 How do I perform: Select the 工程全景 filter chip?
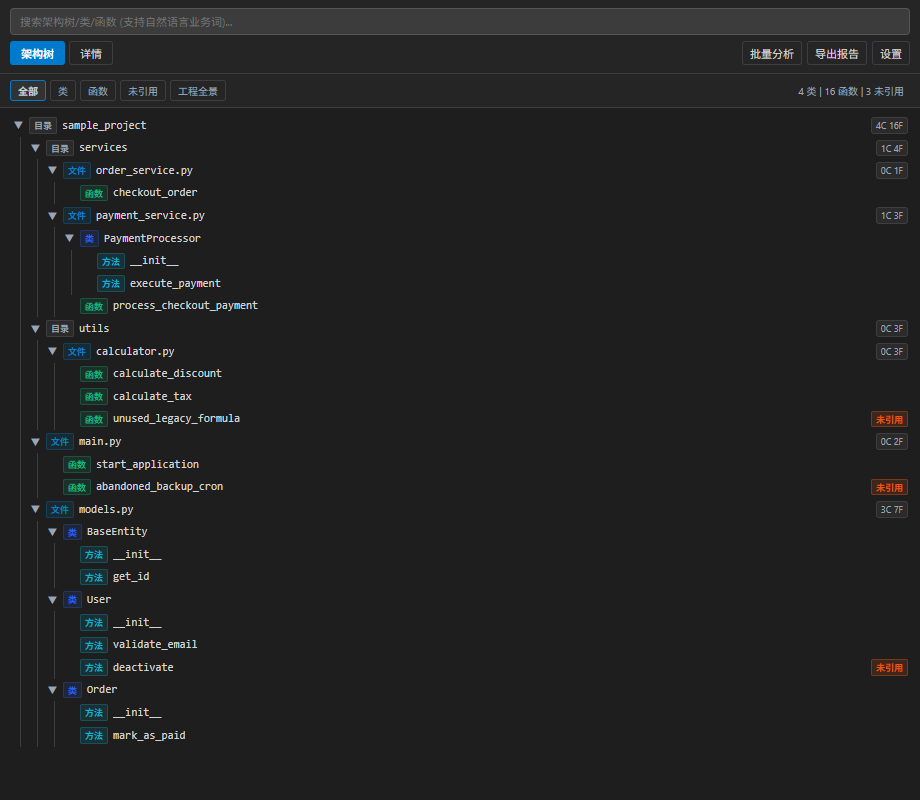coord(198,91)
